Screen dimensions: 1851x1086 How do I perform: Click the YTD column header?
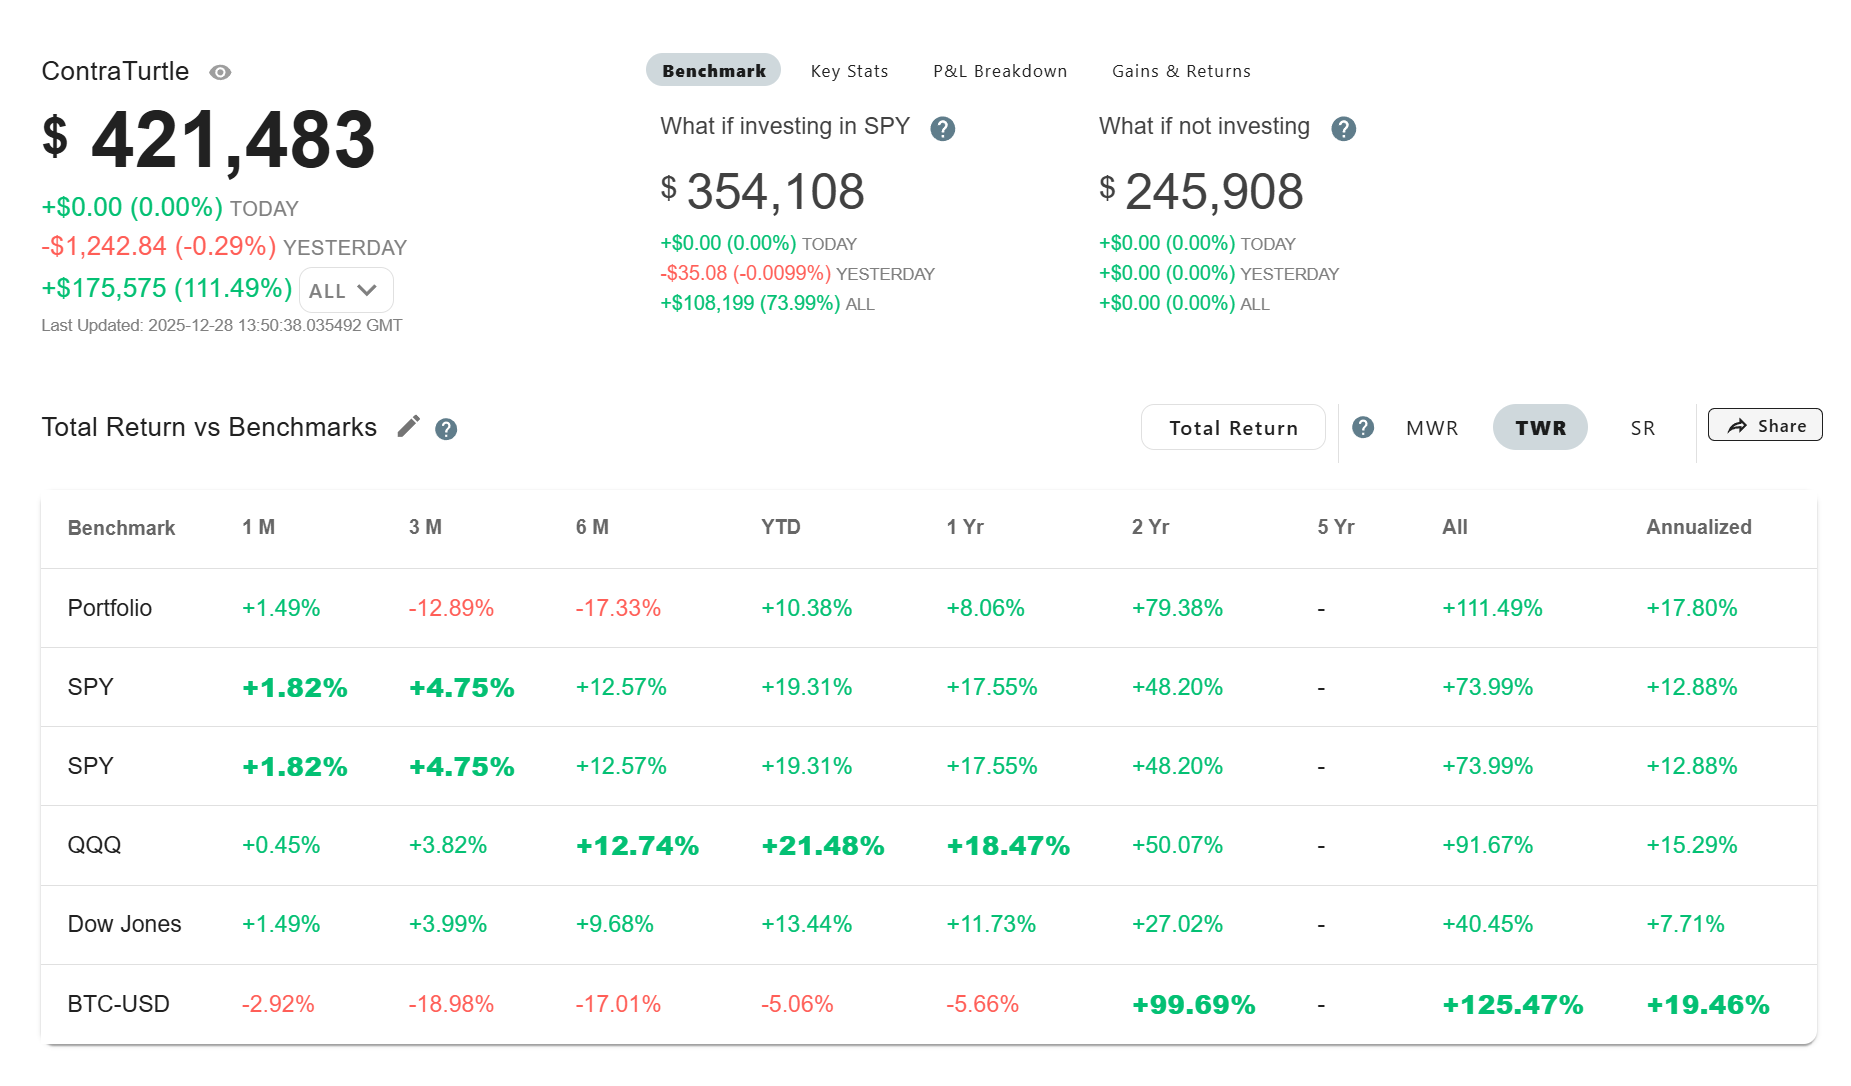coord(780,527)
